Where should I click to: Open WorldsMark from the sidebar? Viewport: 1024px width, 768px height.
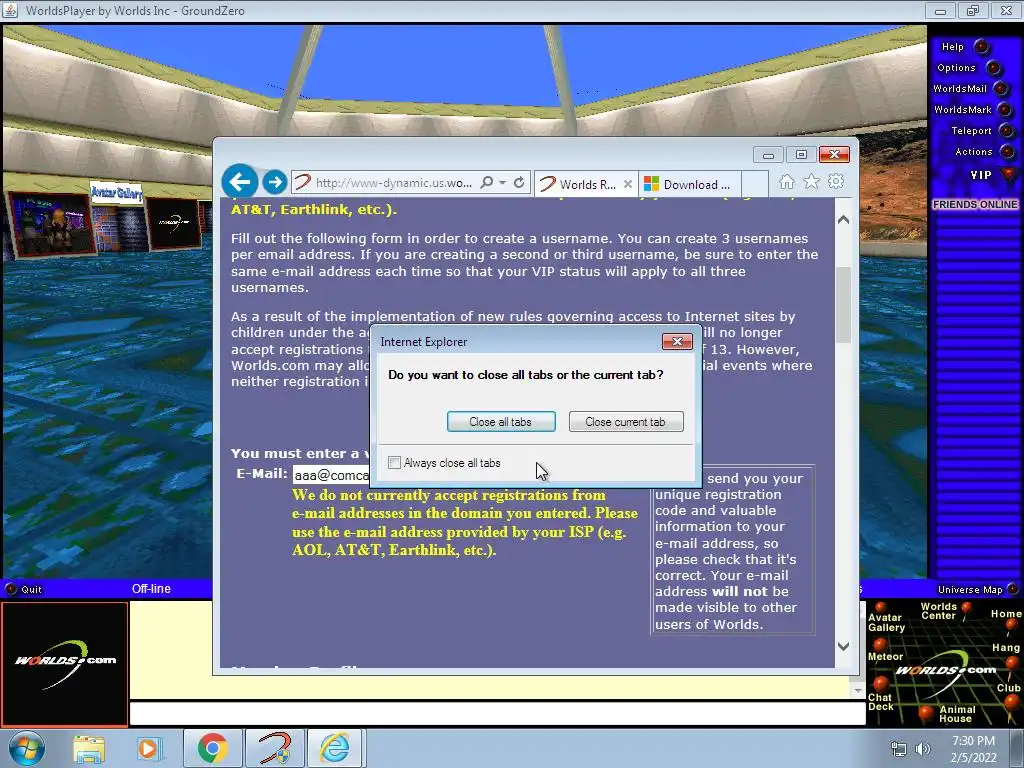coord(972,110)
